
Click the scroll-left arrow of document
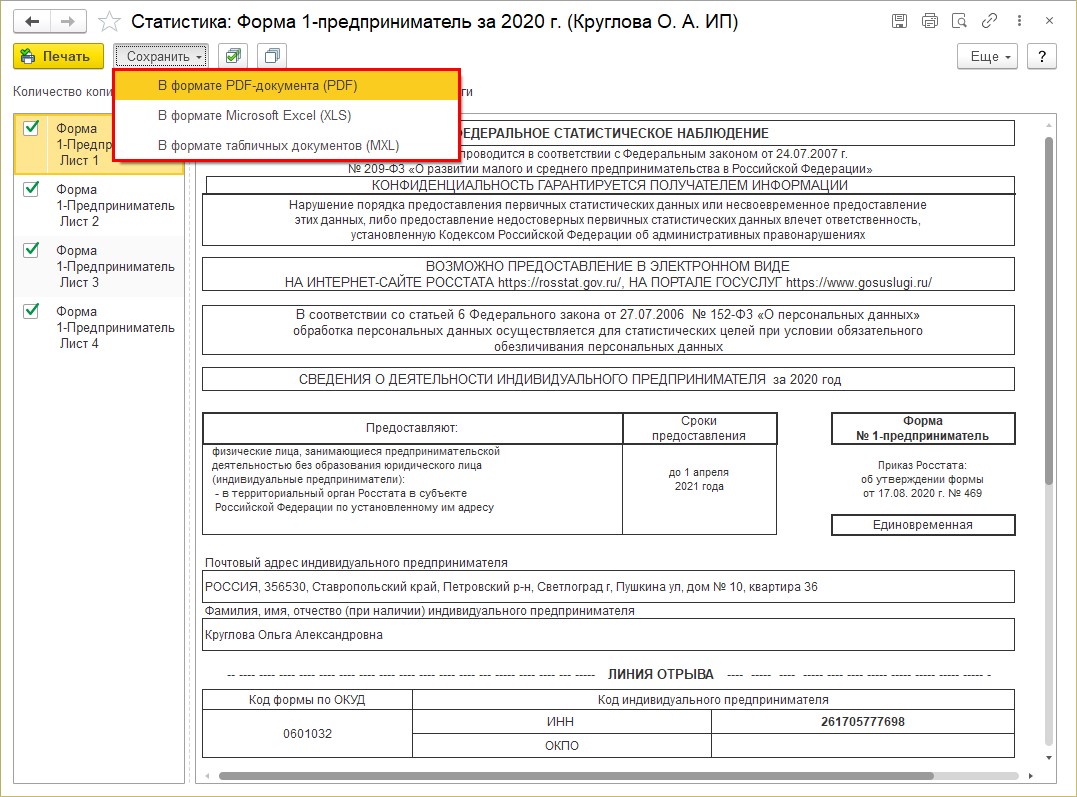coord(208,776)
